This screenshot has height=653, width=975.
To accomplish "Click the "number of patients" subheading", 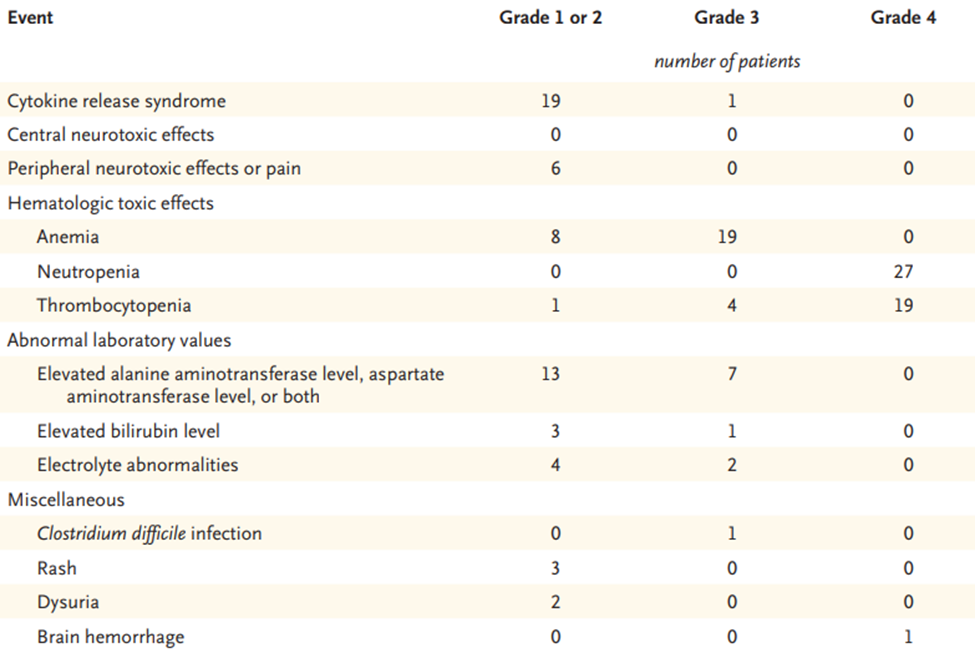I will pyautogui.click(x=727, y=61).
